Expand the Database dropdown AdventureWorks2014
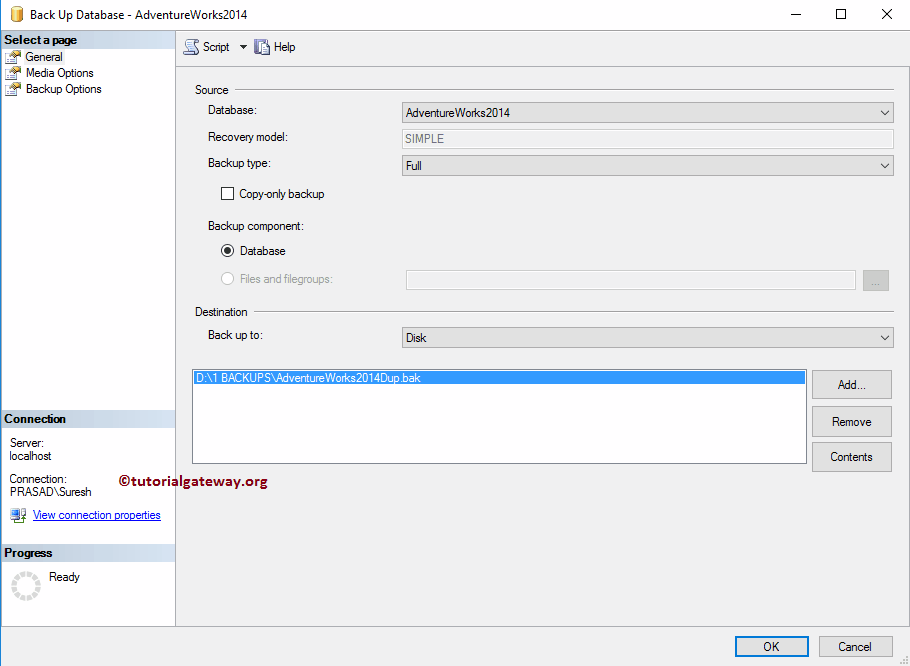 (648, 113)
